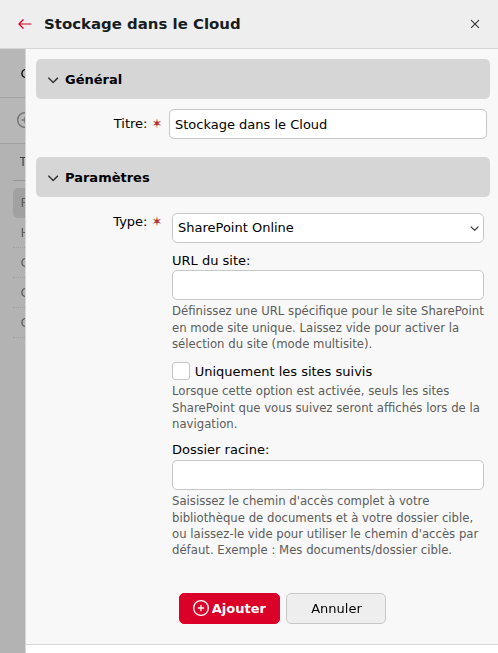The width and height of the screenshot is (498, 653).
Task: Enable Uniquement les sites suivis checkbox
Action: tap(181, 371)
